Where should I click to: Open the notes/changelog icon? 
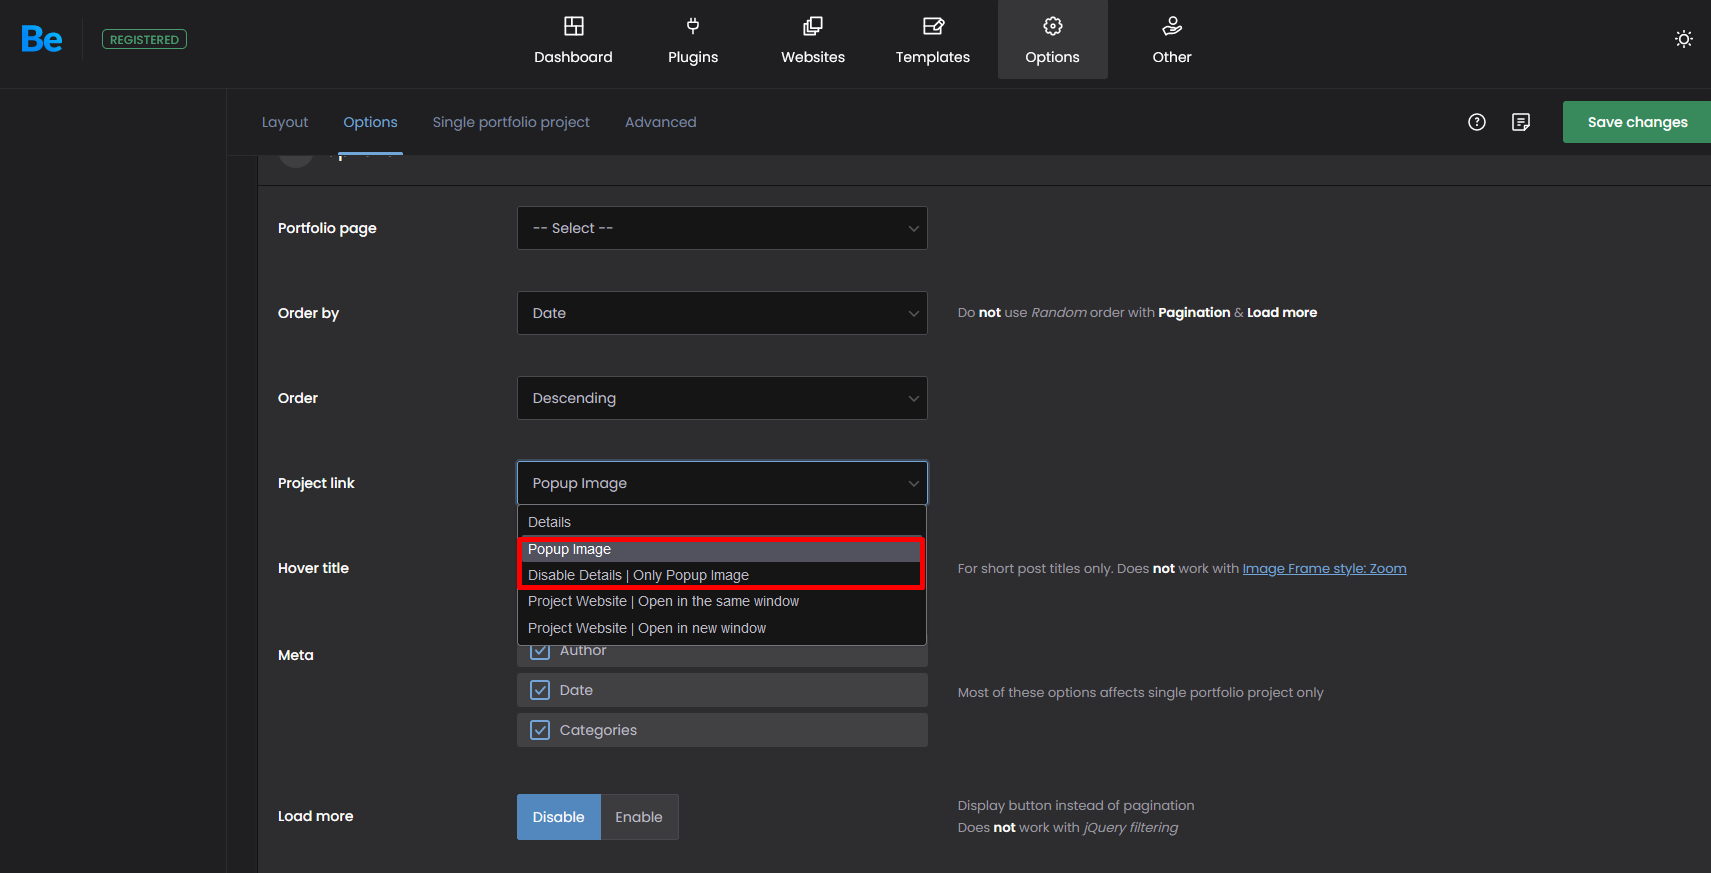[x=1521, y=122]
